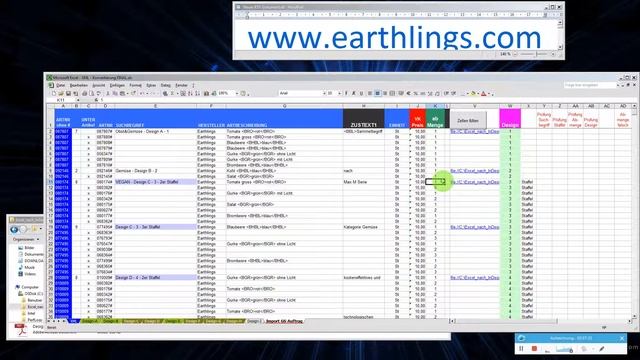The image size is (640, 360).
Task: Click the Cut icon in Excel toolbar
Action: 107,93
